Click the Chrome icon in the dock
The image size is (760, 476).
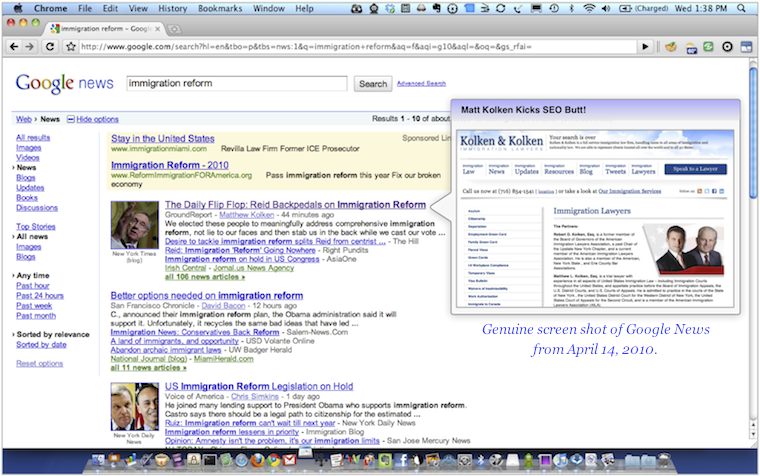273,460
